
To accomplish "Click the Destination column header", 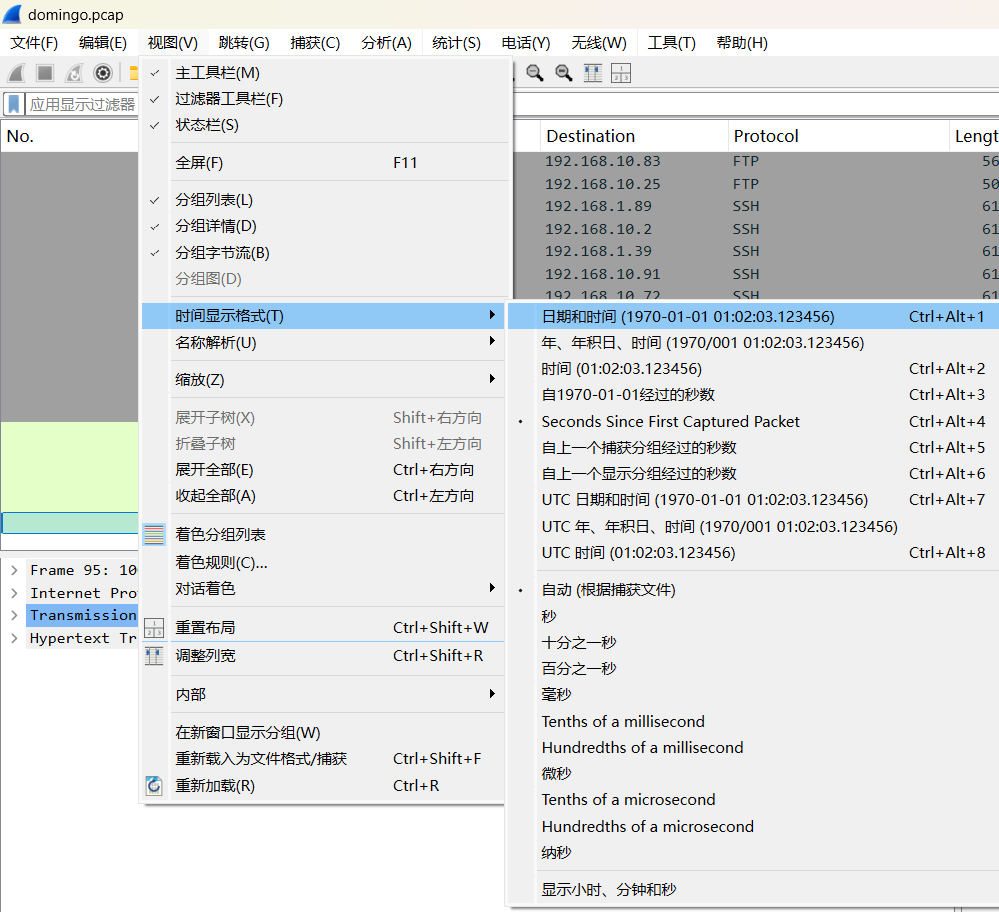I will [x=634, y=136].
